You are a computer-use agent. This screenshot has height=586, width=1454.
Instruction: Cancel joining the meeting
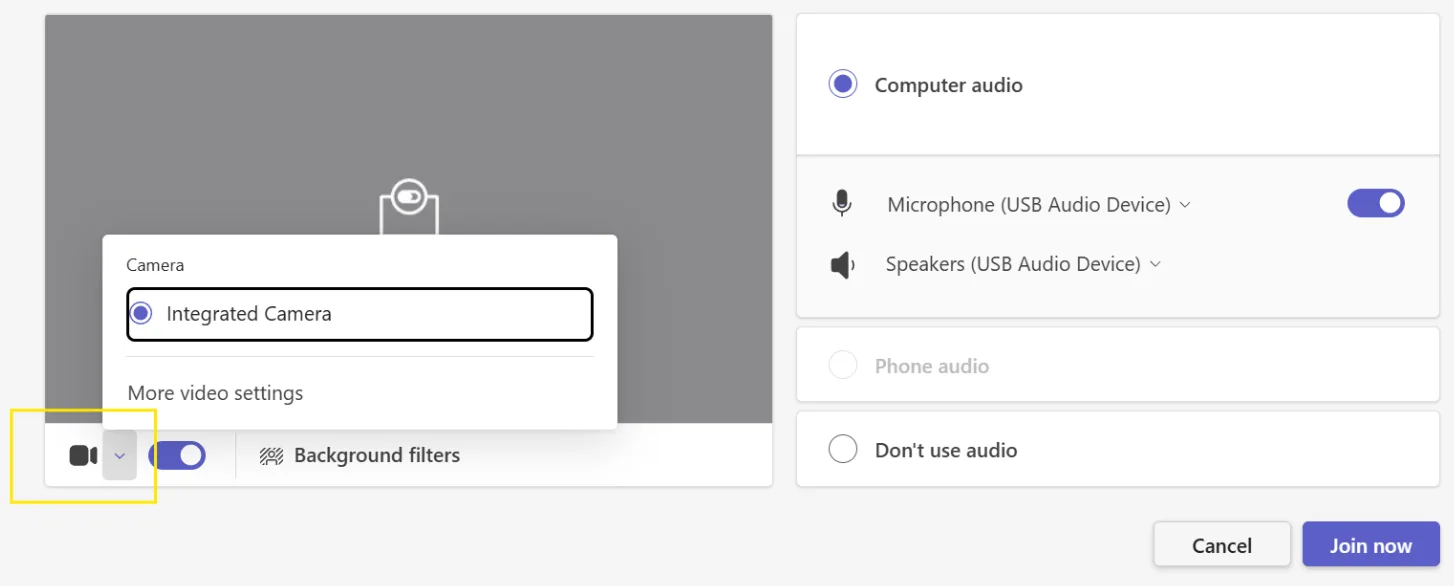click(x=1222, y=545)
